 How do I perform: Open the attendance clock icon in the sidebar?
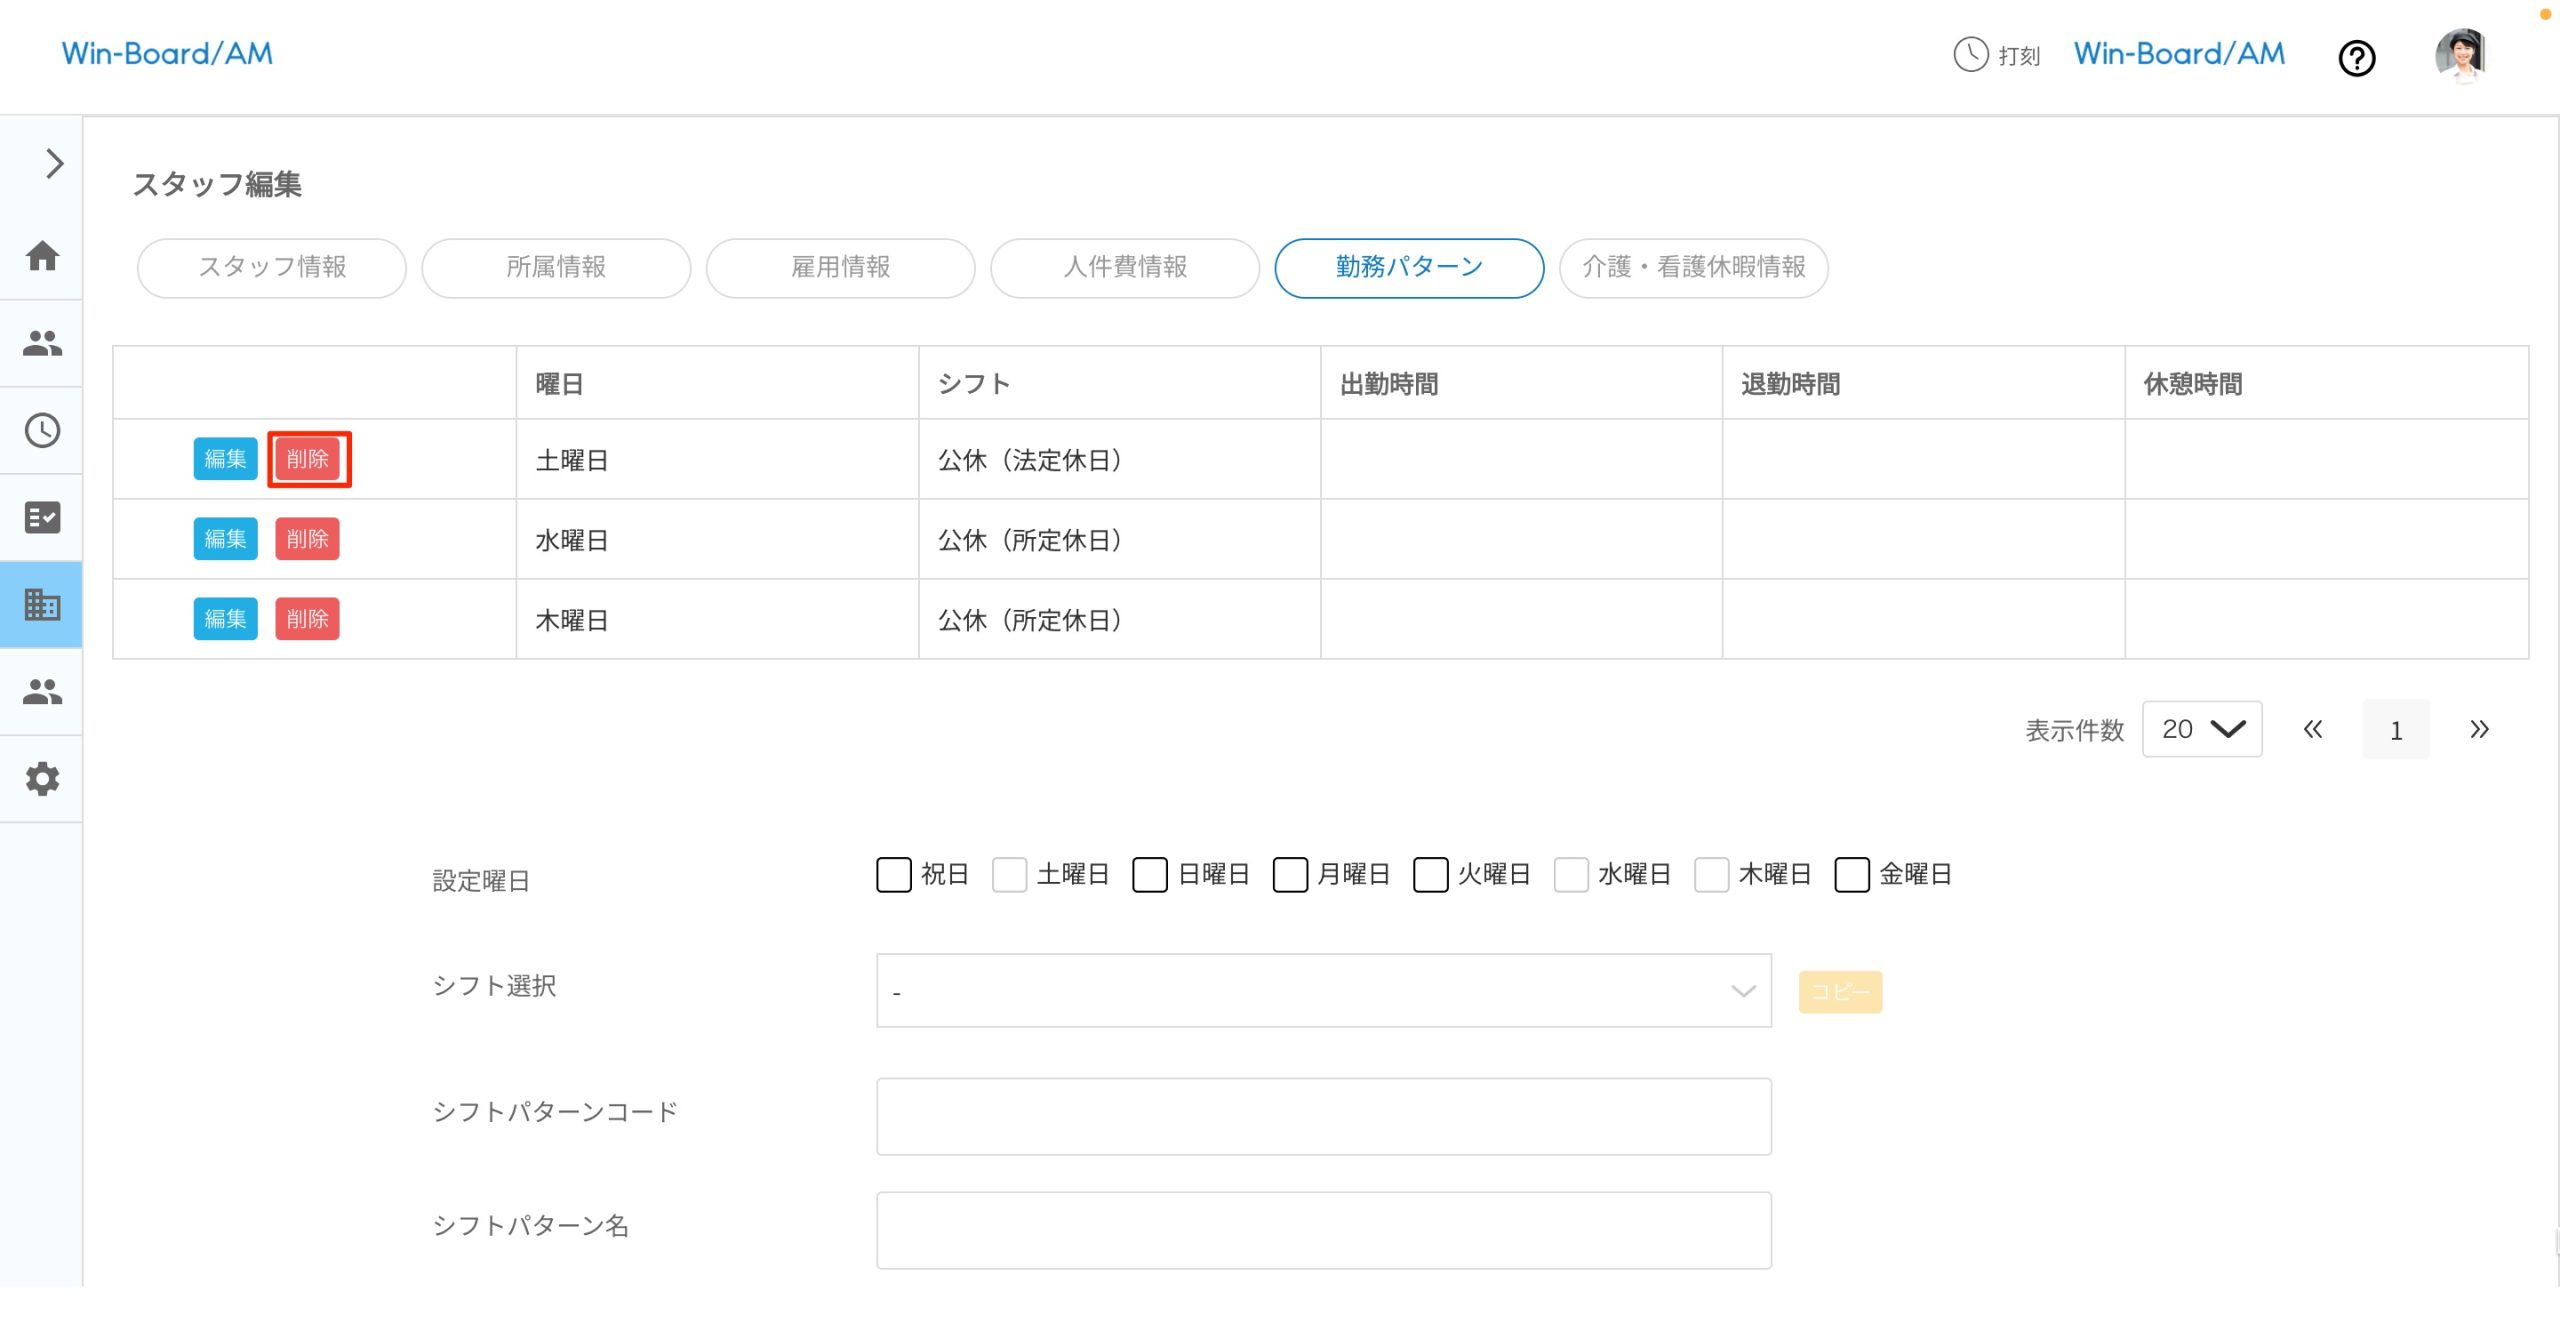pyautogui.click(x=42, y=432)
